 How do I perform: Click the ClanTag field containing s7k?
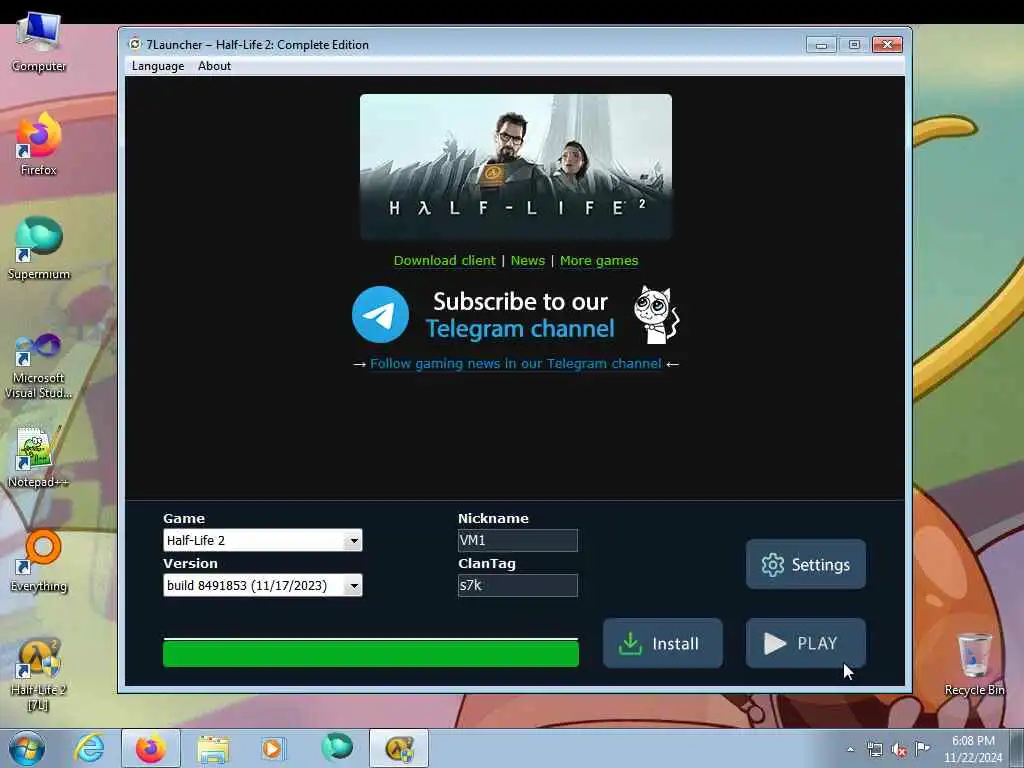(517, 585)
